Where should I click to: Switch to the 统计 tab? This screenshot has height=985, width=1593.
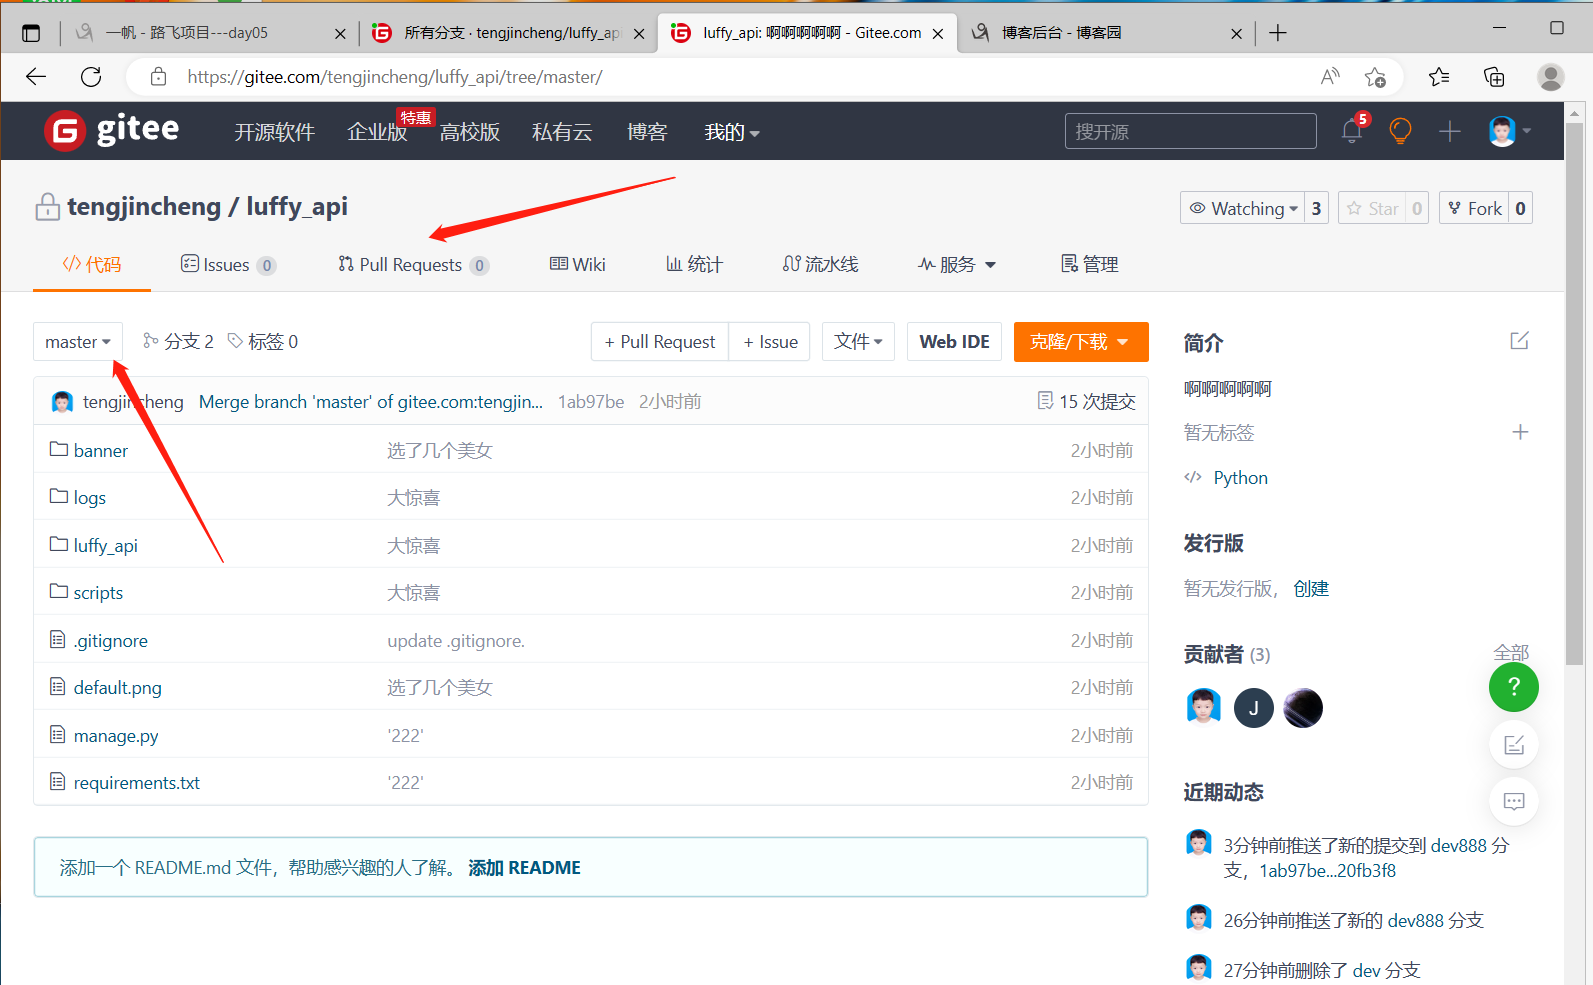point(694,264)
